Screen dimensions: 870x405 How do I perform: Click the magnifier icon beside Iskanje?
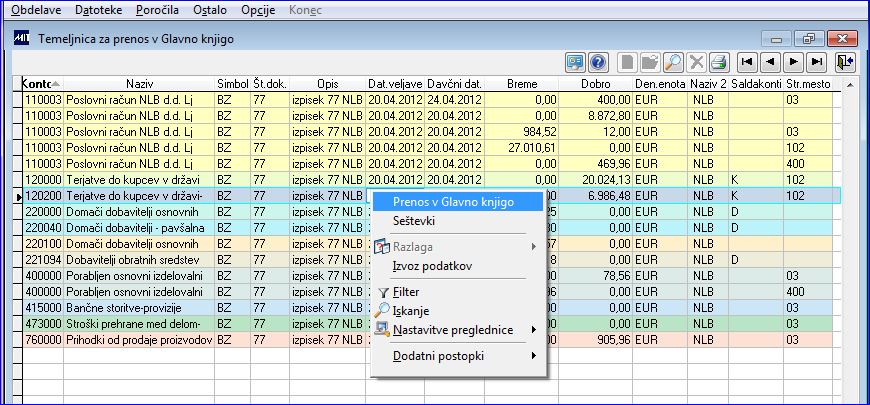click(382, 311)
